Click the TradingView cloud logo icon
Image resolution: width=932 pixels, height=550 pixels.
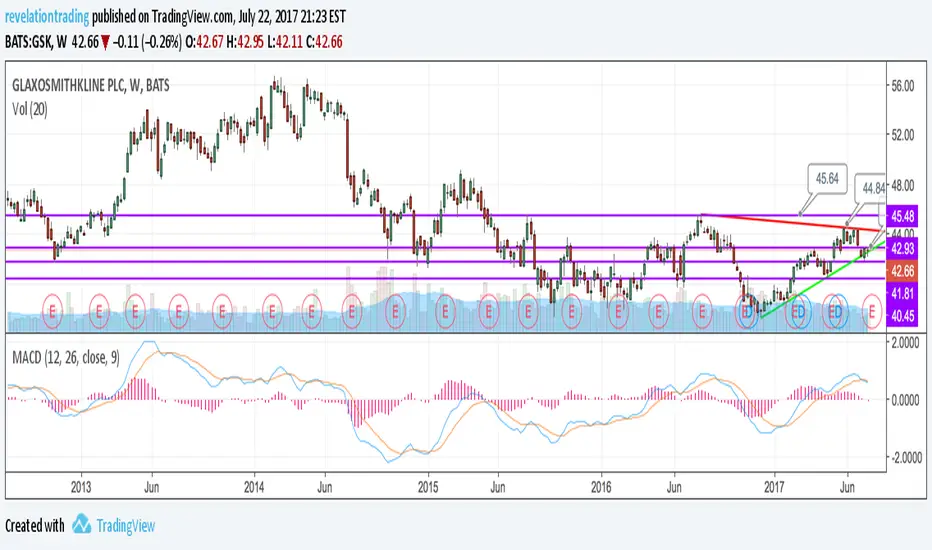(x=82, y=524)
